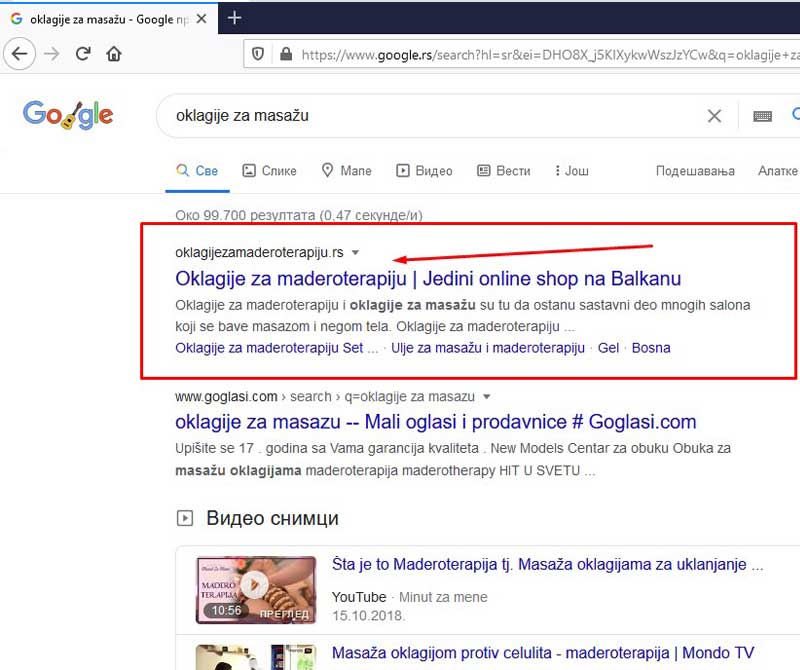Open a new tab with plus icon
800x670 pixels.
click(x=234, y=18)
